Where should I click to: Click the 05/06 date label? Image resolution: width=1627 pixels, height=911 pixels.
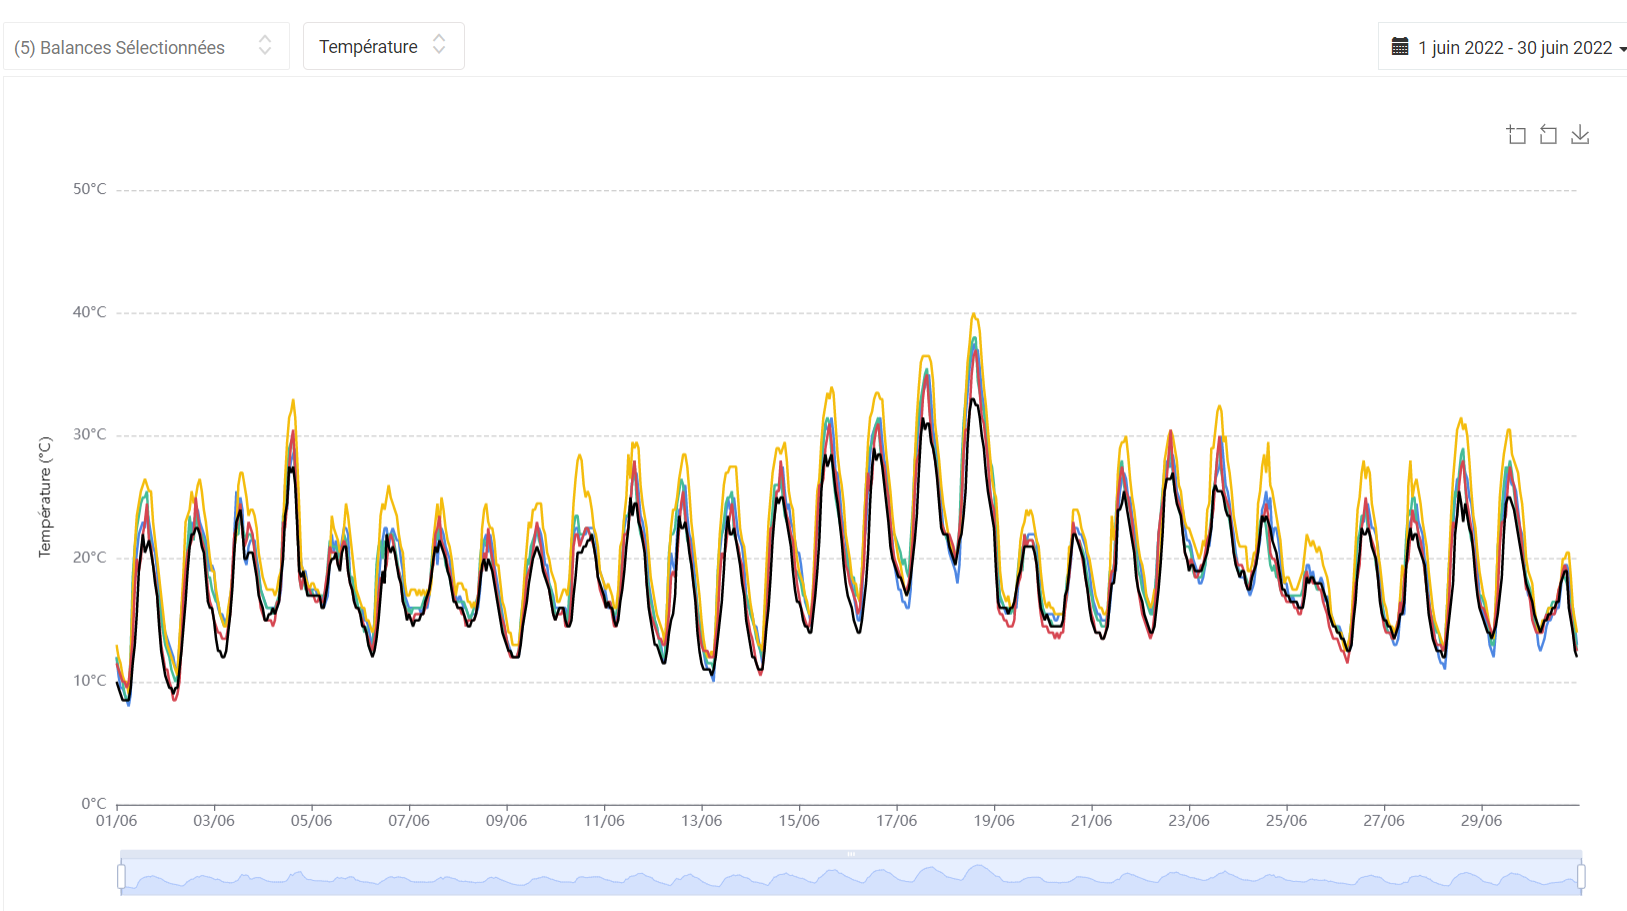point(311,821)
